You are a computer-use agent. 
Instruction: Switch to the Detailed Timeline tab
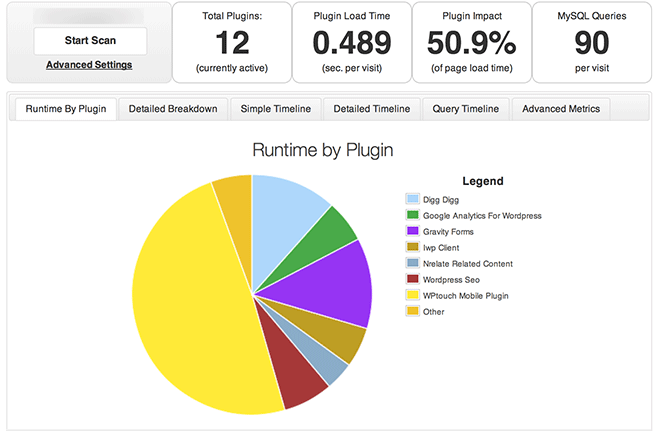coord(371,109)
